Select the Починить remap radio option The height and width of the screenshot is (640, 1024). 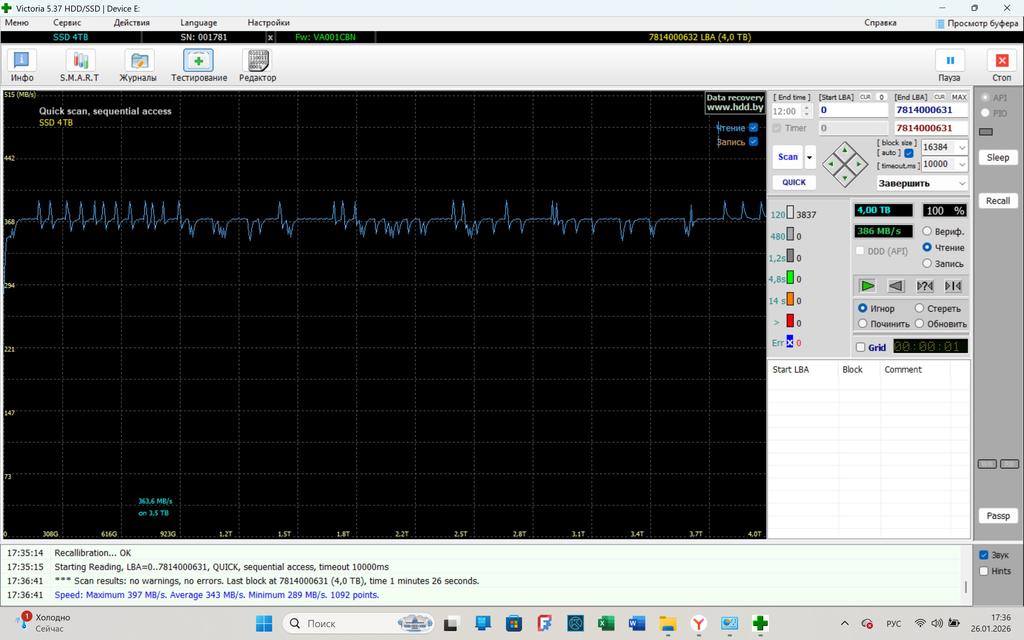coord(863,324)
